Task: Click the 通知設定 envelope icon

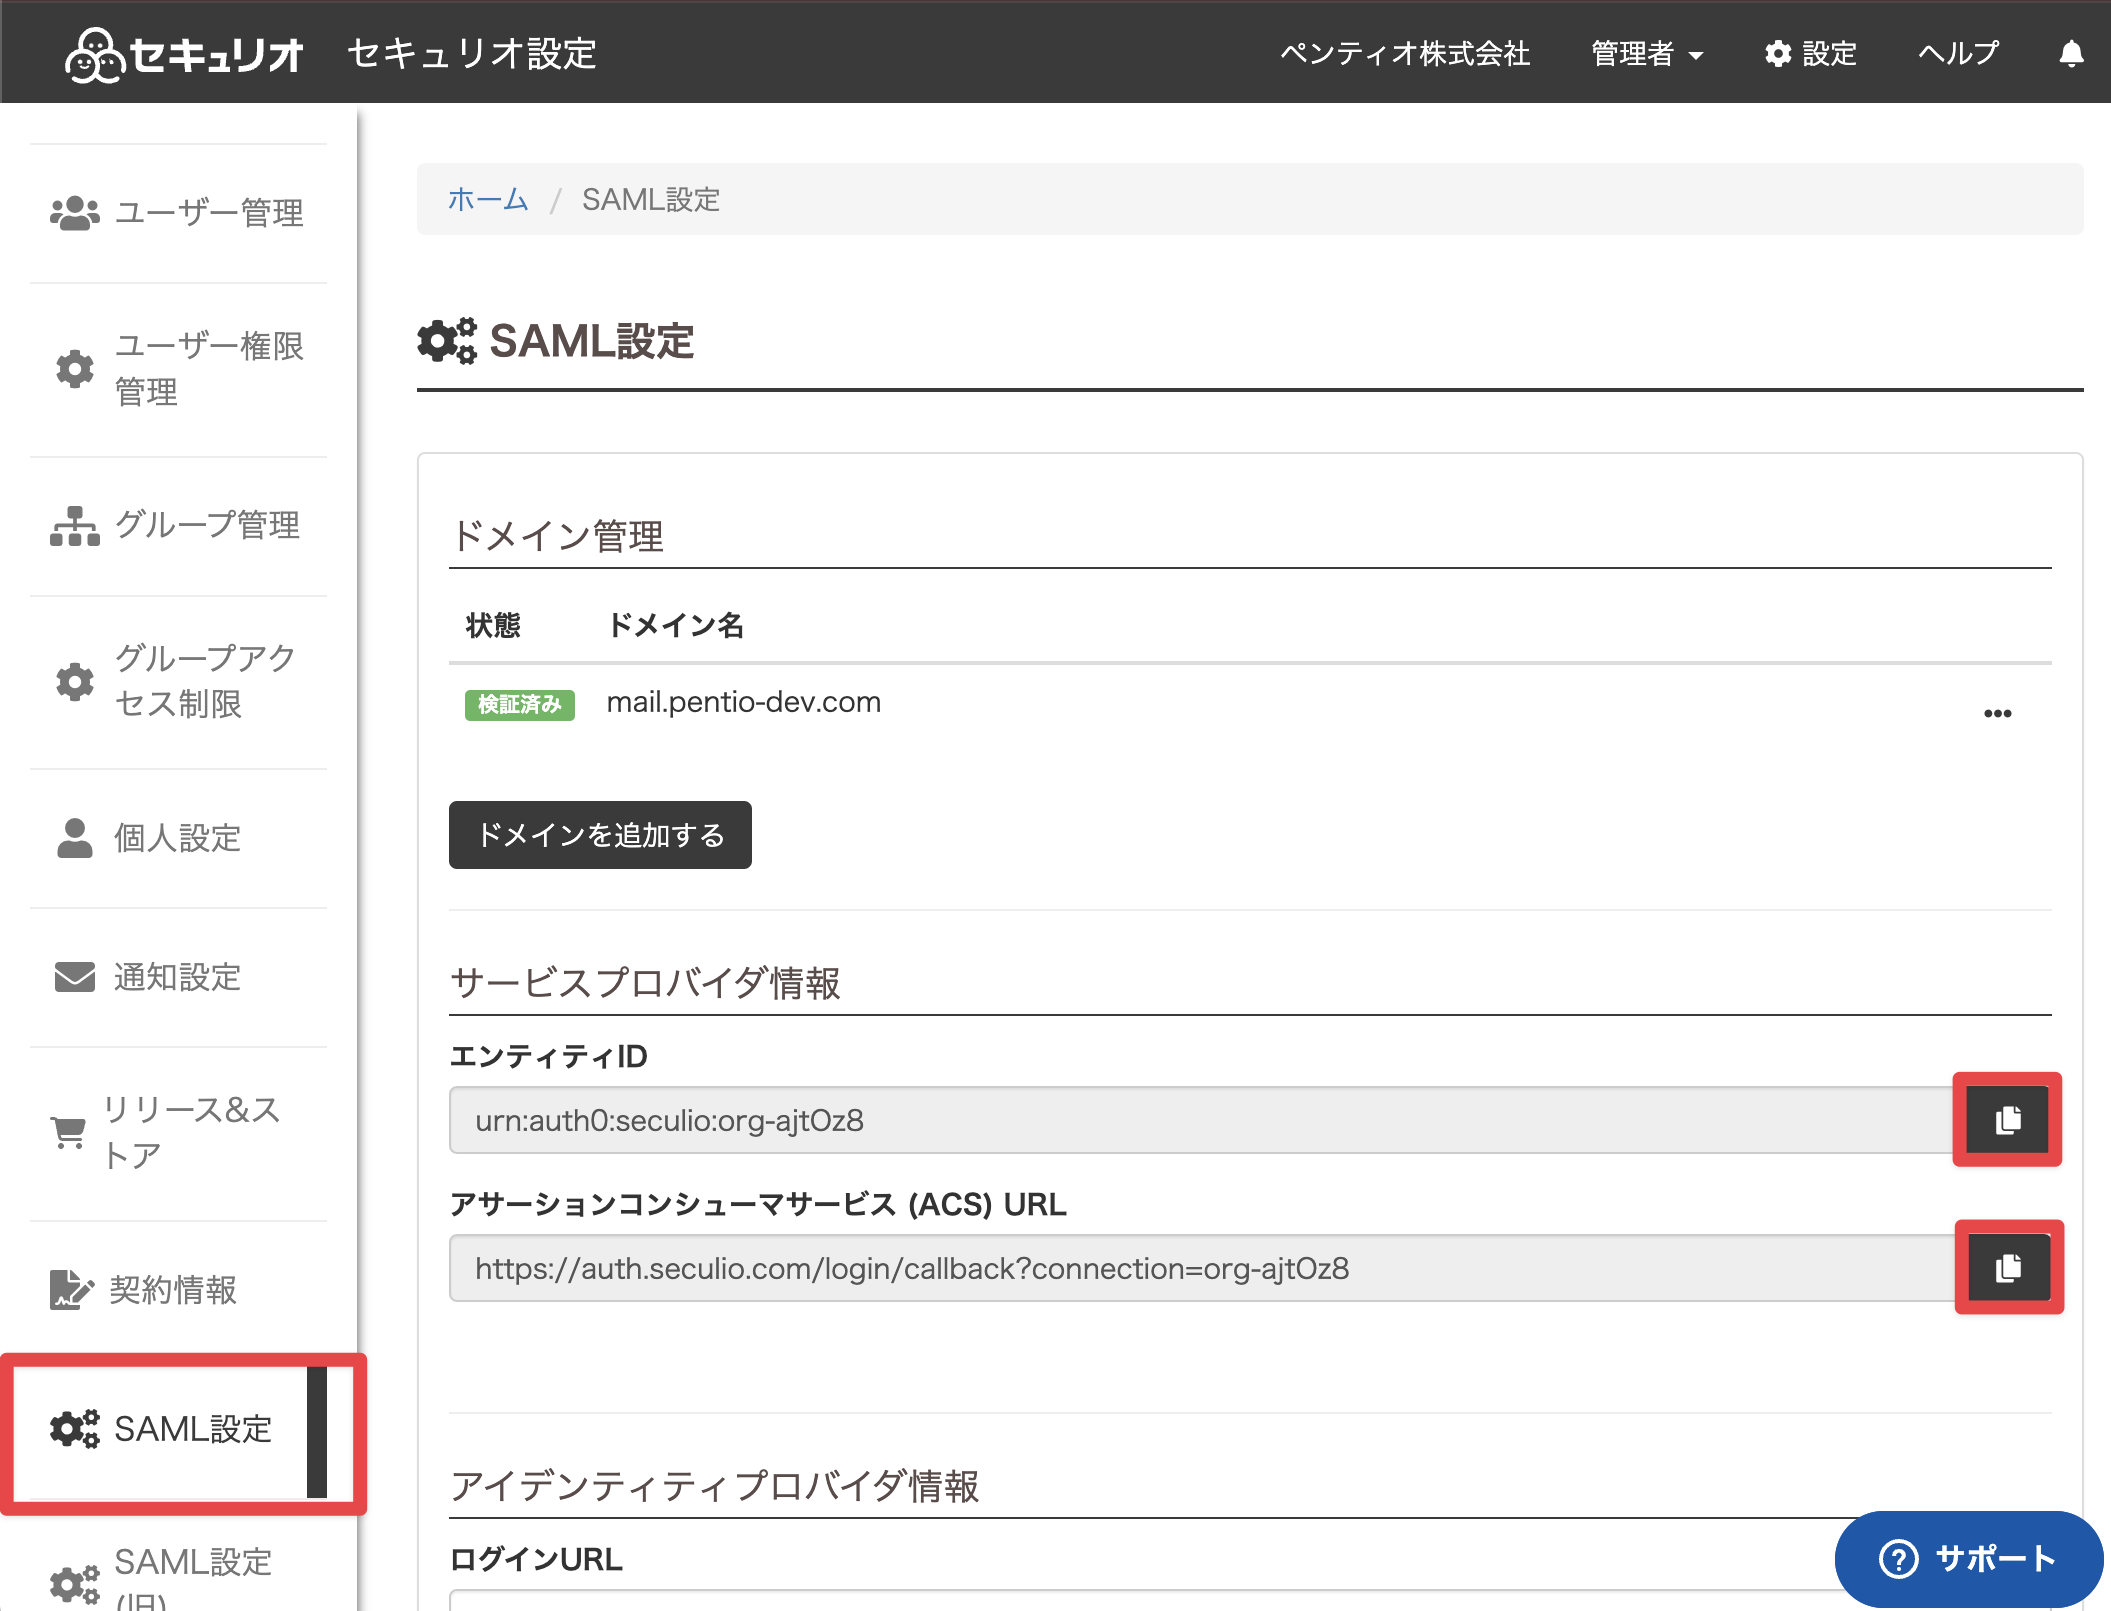Action: point(75,977)
